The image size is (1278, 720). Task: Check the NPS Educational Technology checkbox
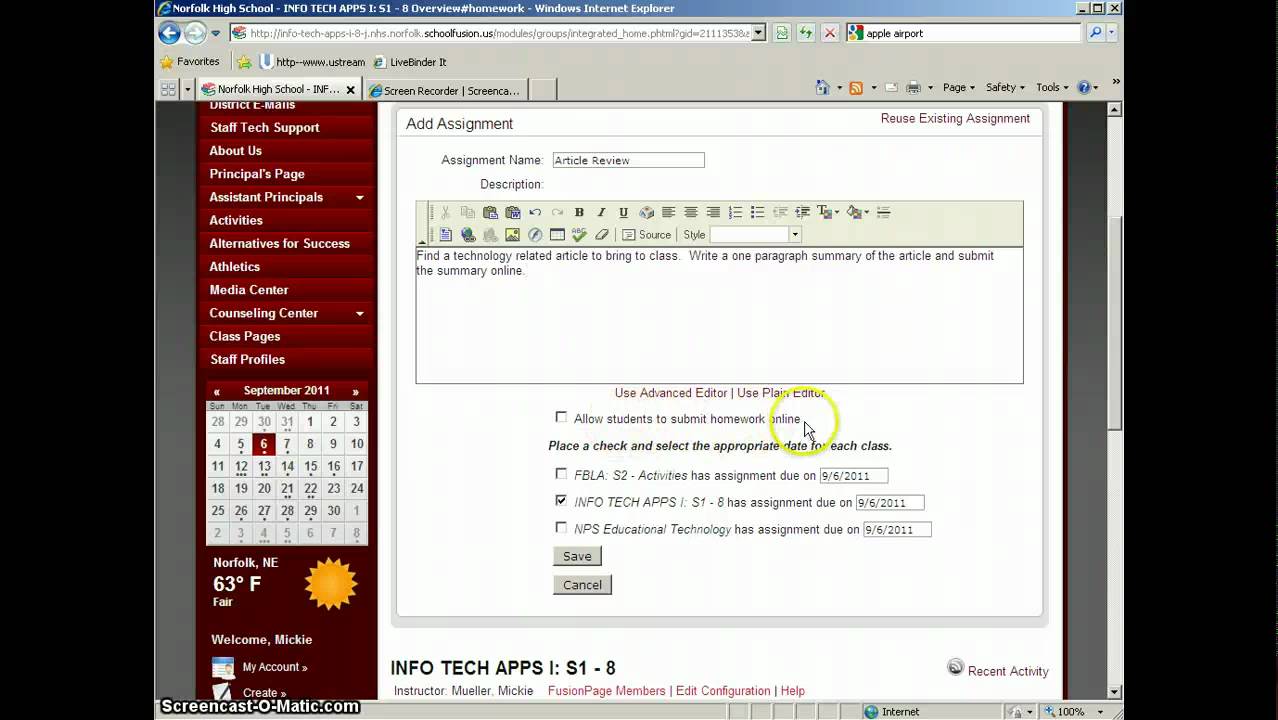tap(561, 527)
